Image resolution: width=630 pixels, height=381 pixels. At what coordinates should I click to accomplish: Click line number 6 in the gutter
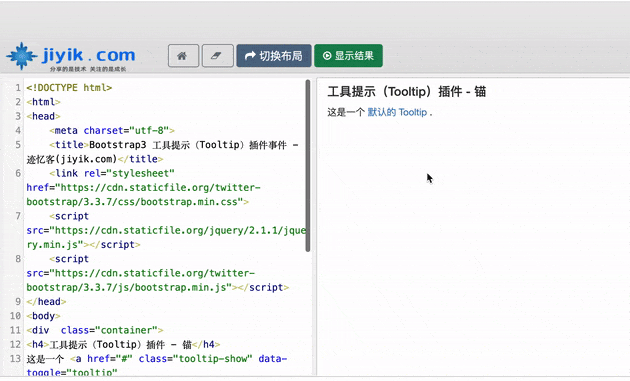17,173
